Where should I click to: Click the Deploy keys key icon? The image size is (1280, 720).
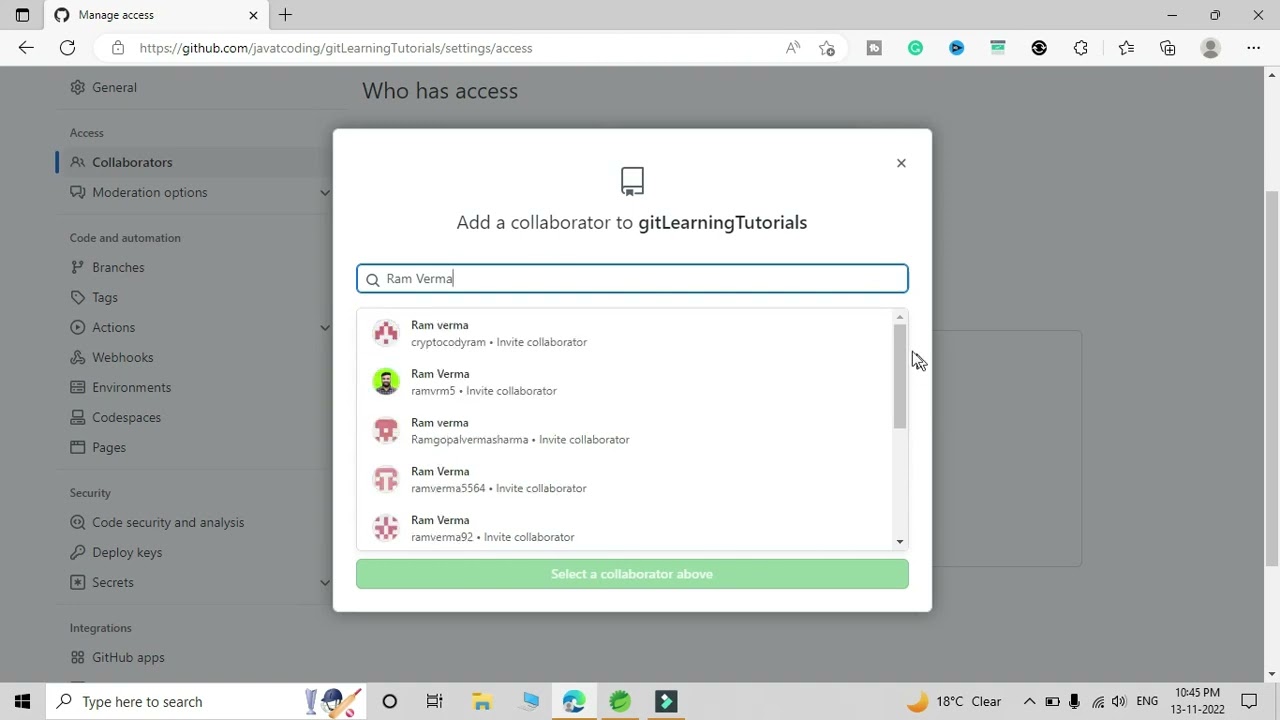point(78,552)
